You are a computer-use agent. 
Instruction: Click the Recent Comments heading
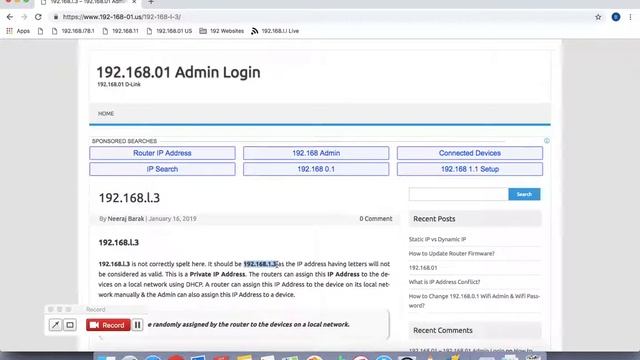(443, 330)
